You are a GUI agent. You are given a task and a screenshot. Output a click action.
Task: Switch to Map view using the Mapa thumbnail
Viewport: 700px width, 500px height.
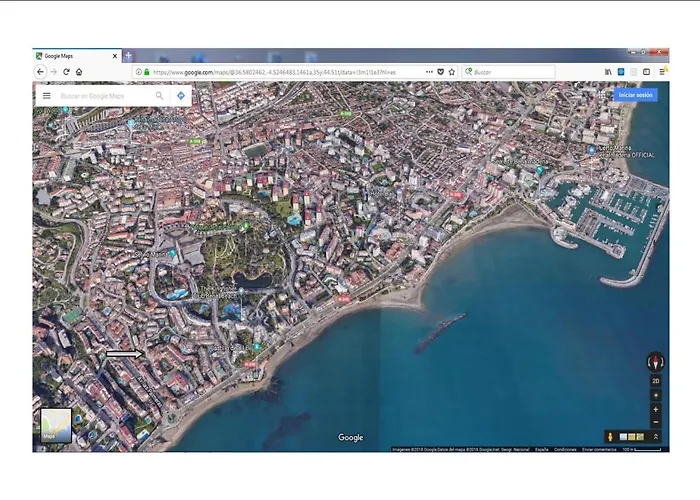[x=56, y=425]
